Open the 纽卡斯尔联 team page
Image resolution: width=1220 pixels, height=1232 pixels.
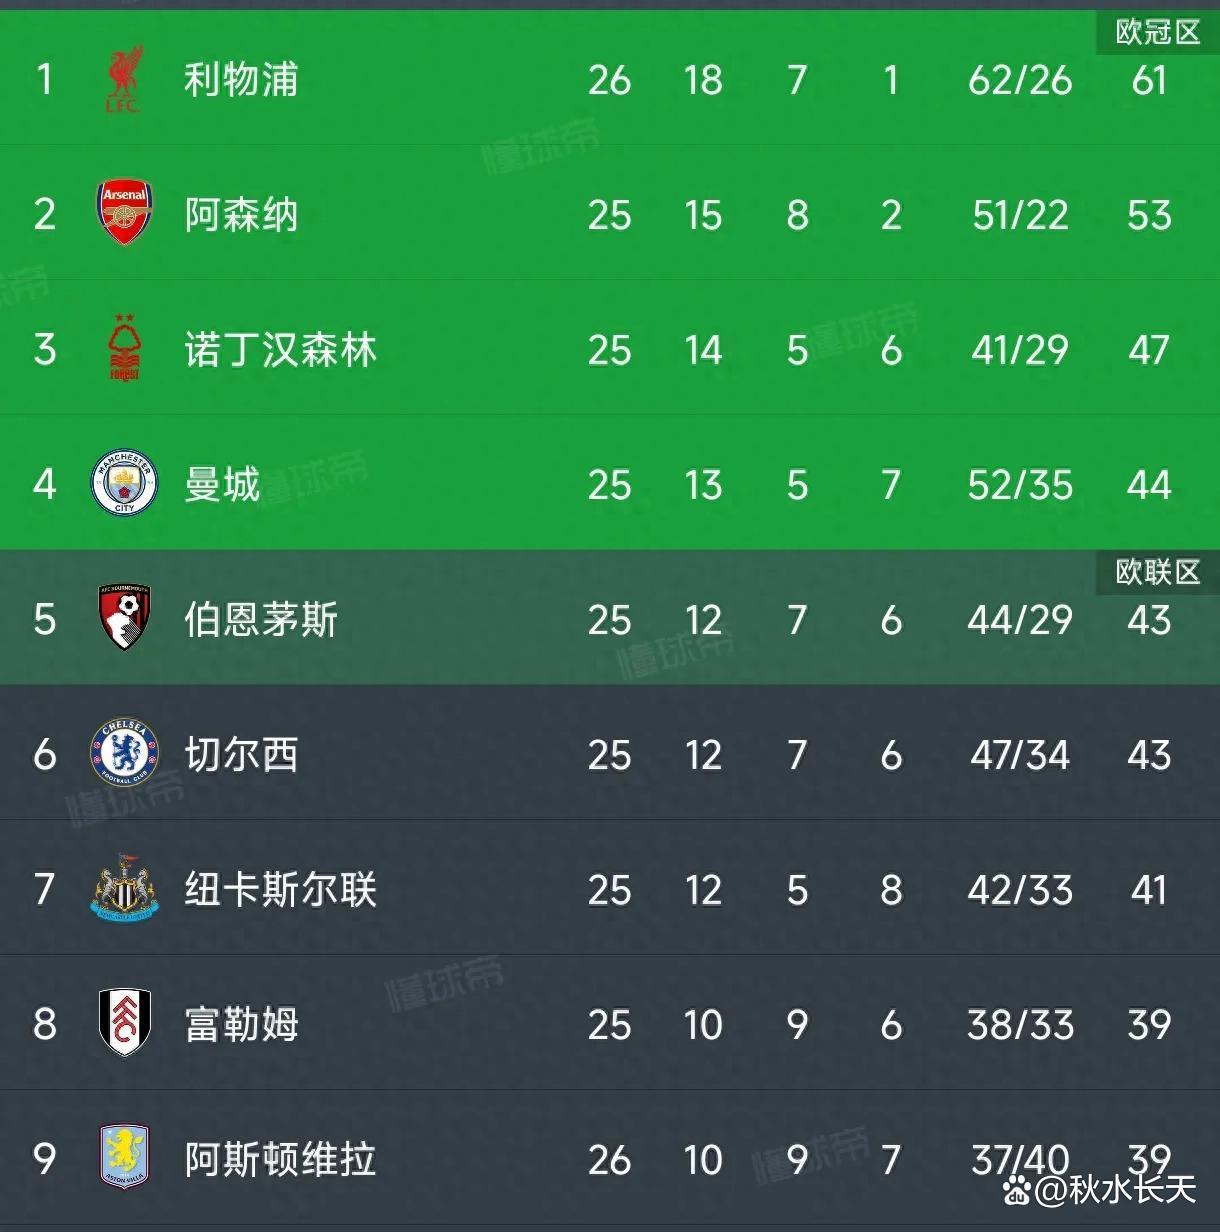[x=280, y=890]
